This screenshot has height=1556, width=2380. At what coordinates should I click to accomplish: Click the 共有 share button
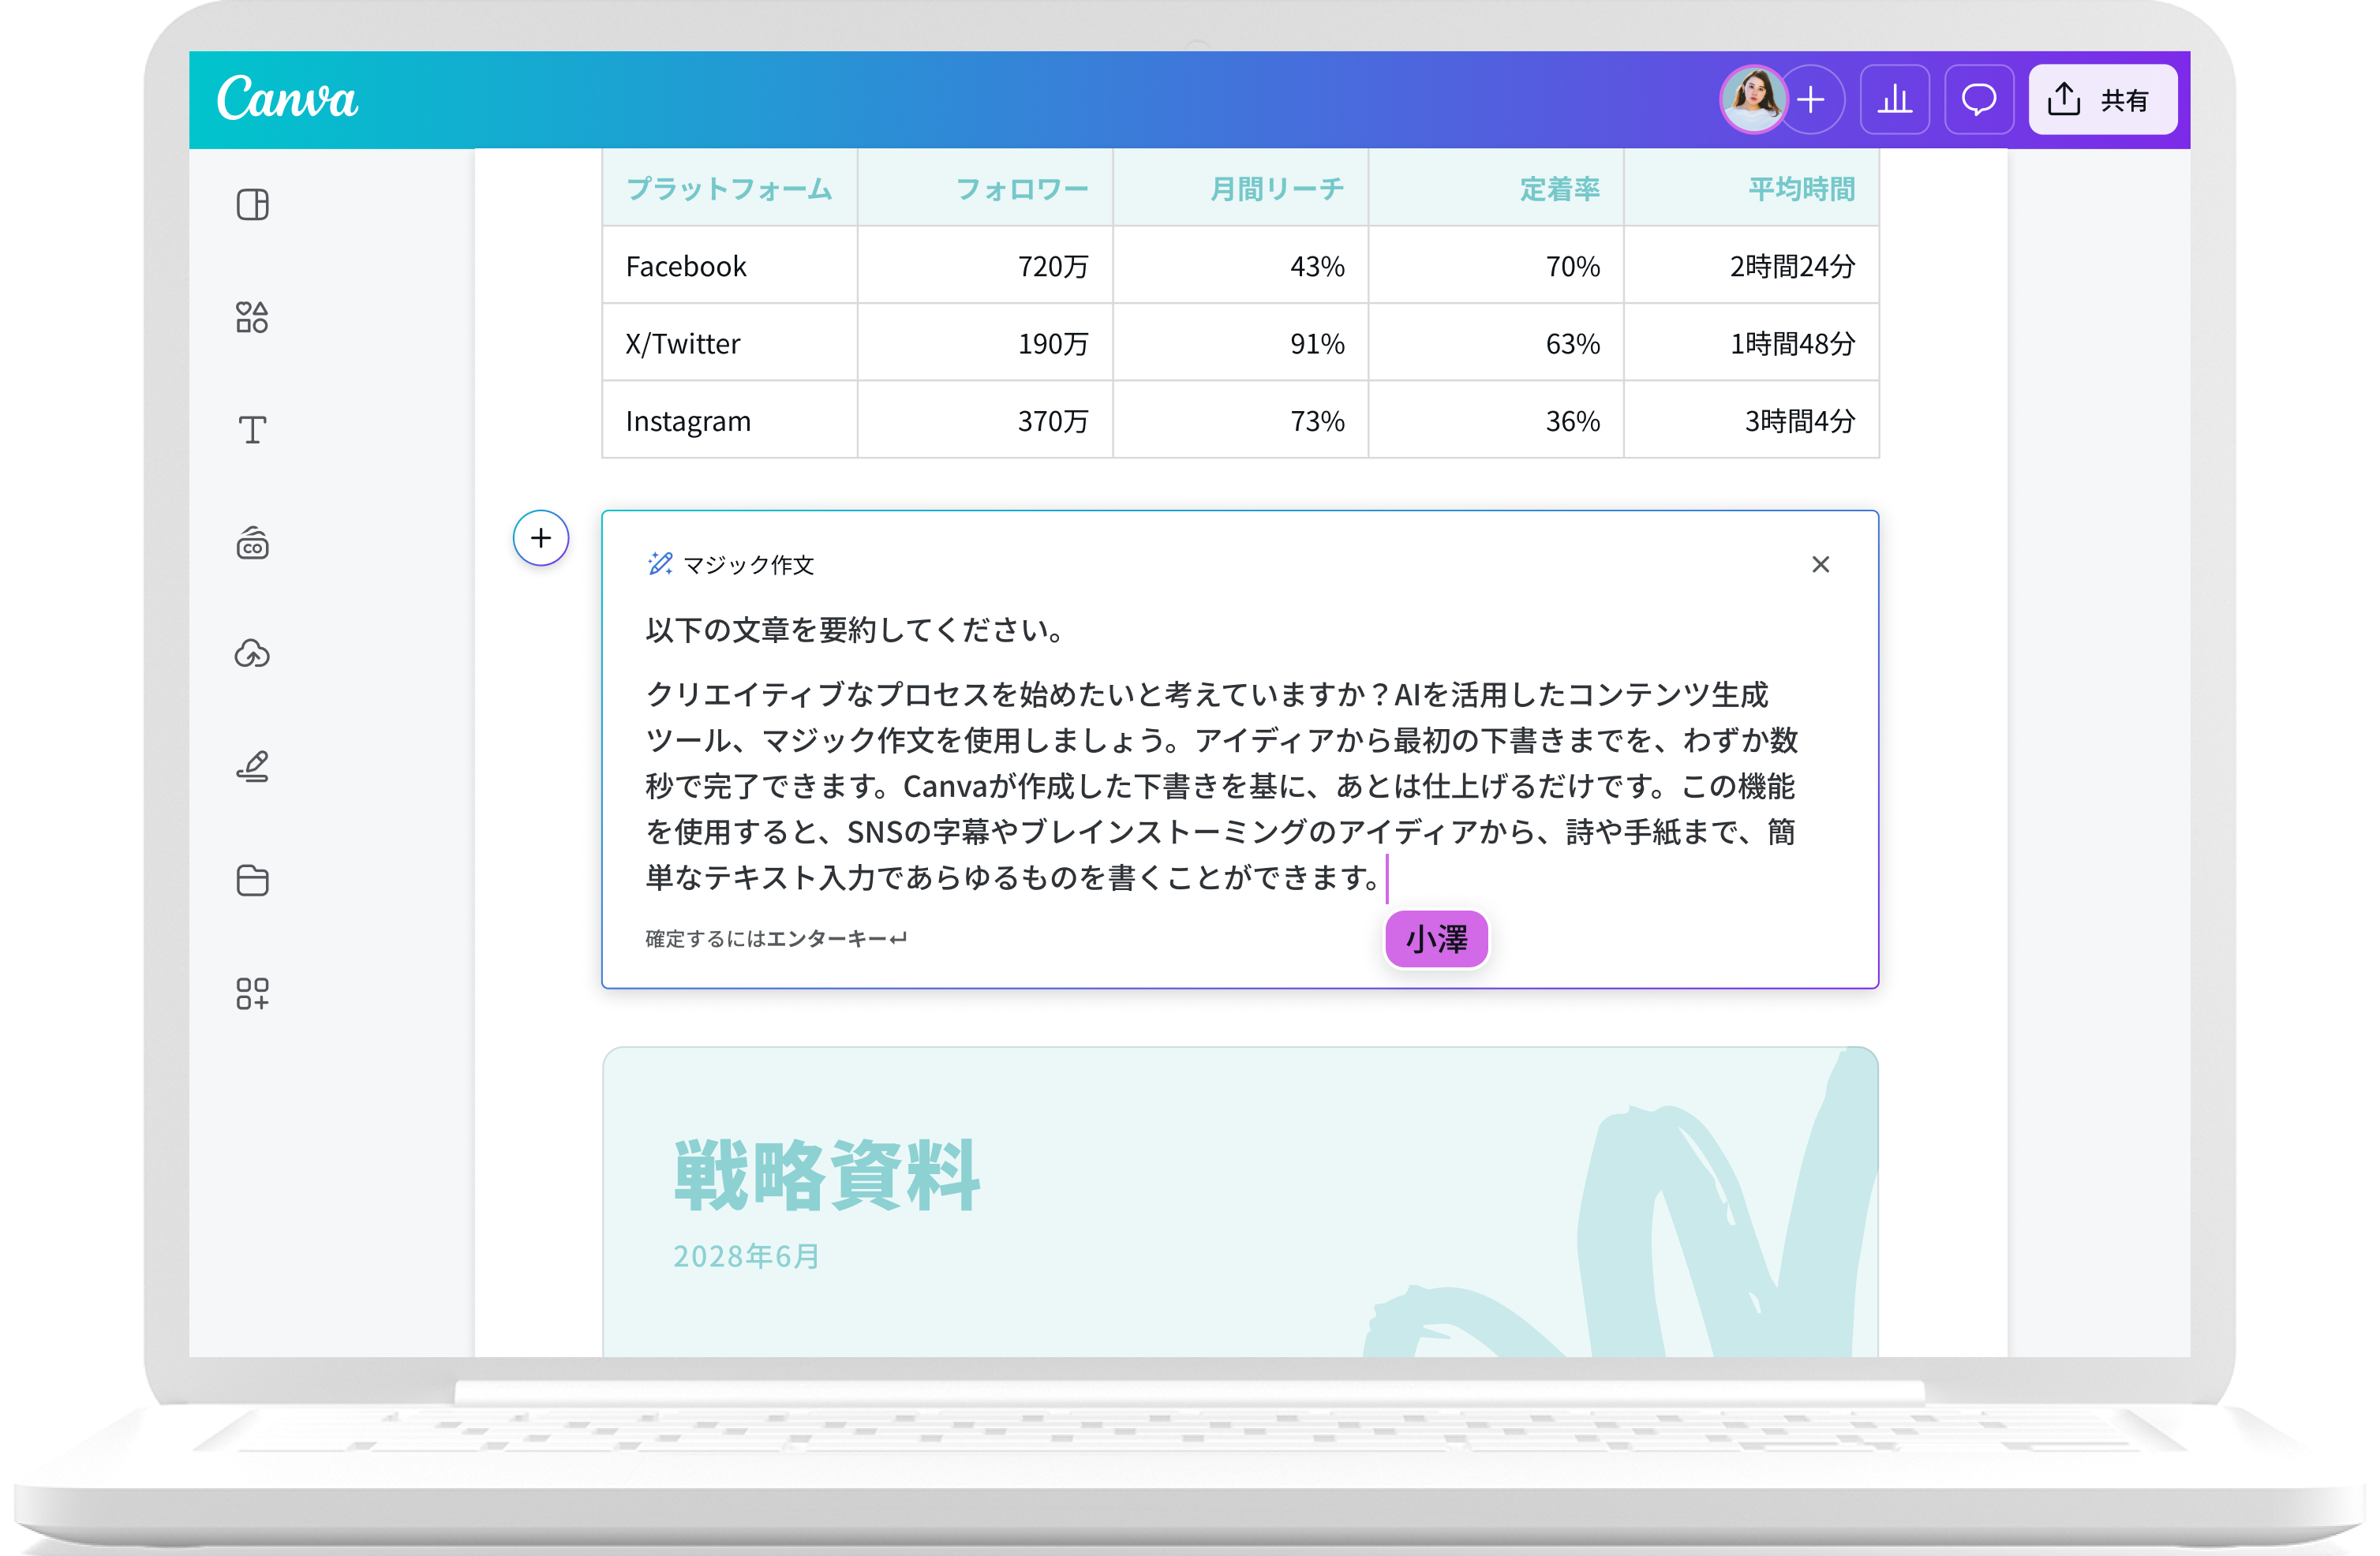[2102, 99]
